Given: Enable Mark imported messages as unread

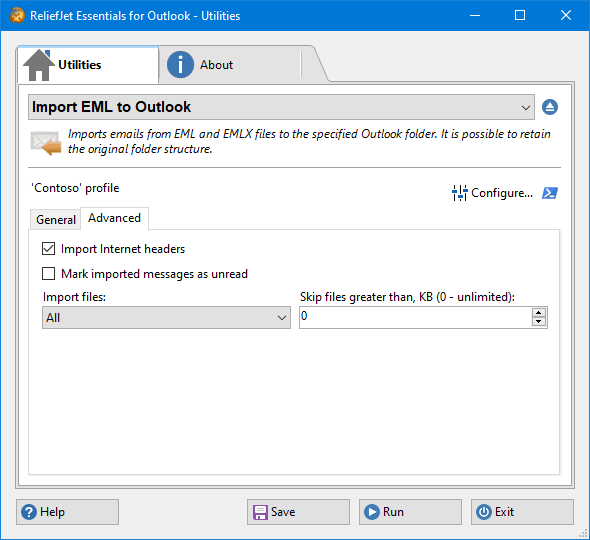Looking at the screenshot, I should (49, 274).
